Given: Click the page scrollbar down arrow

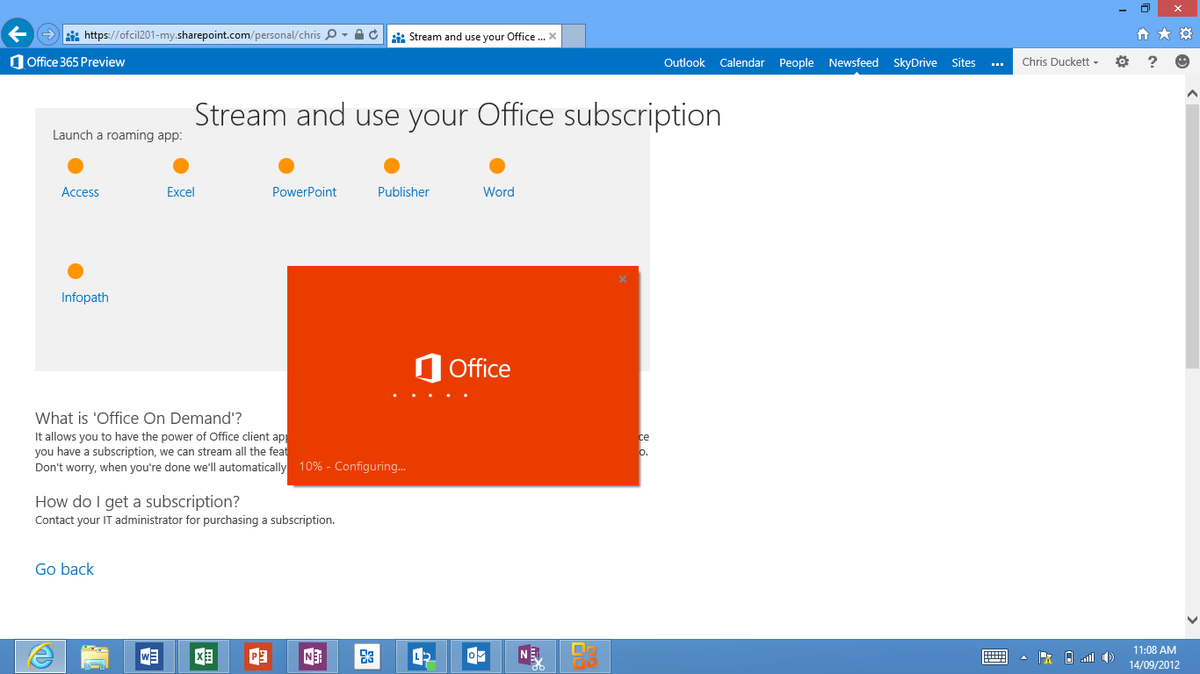Looking at the screenshot, I should coord(1191,618).
